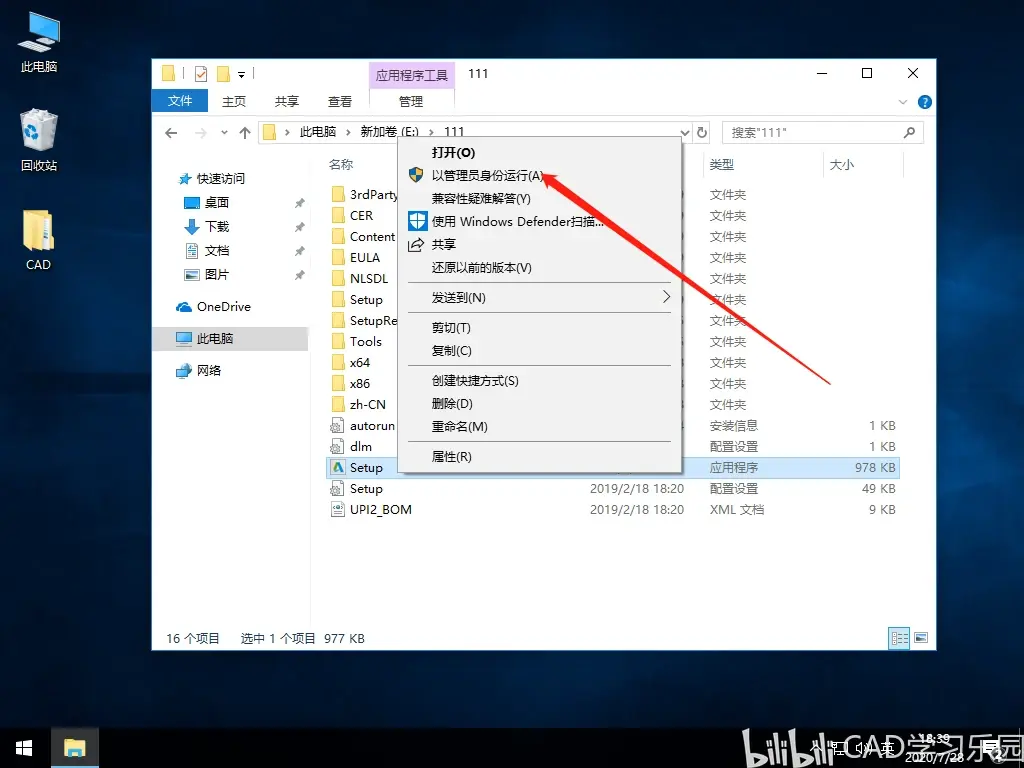Select the EULA folder

coord(356,257)
